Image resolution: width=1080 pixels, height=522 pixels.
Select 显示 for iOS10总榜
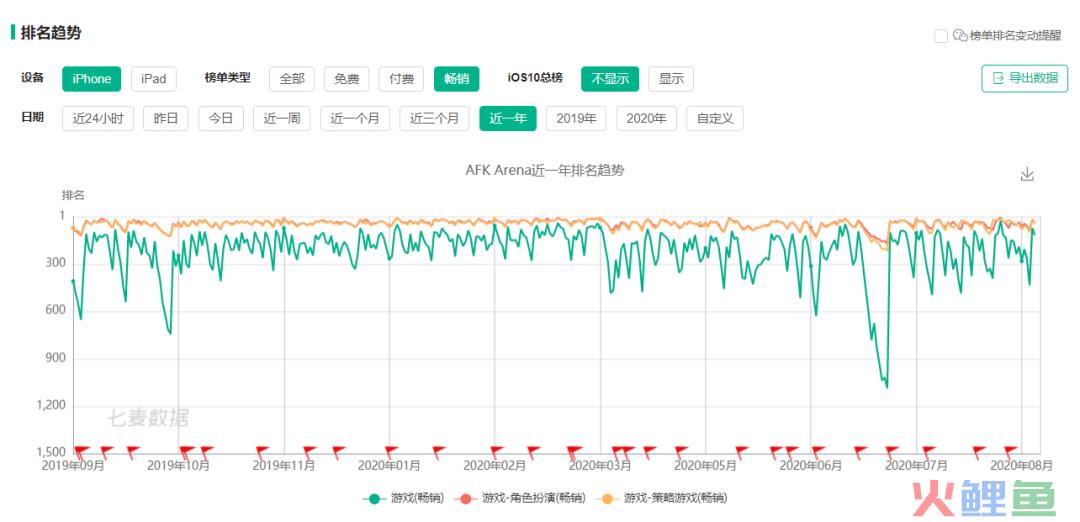click(671, 79)
